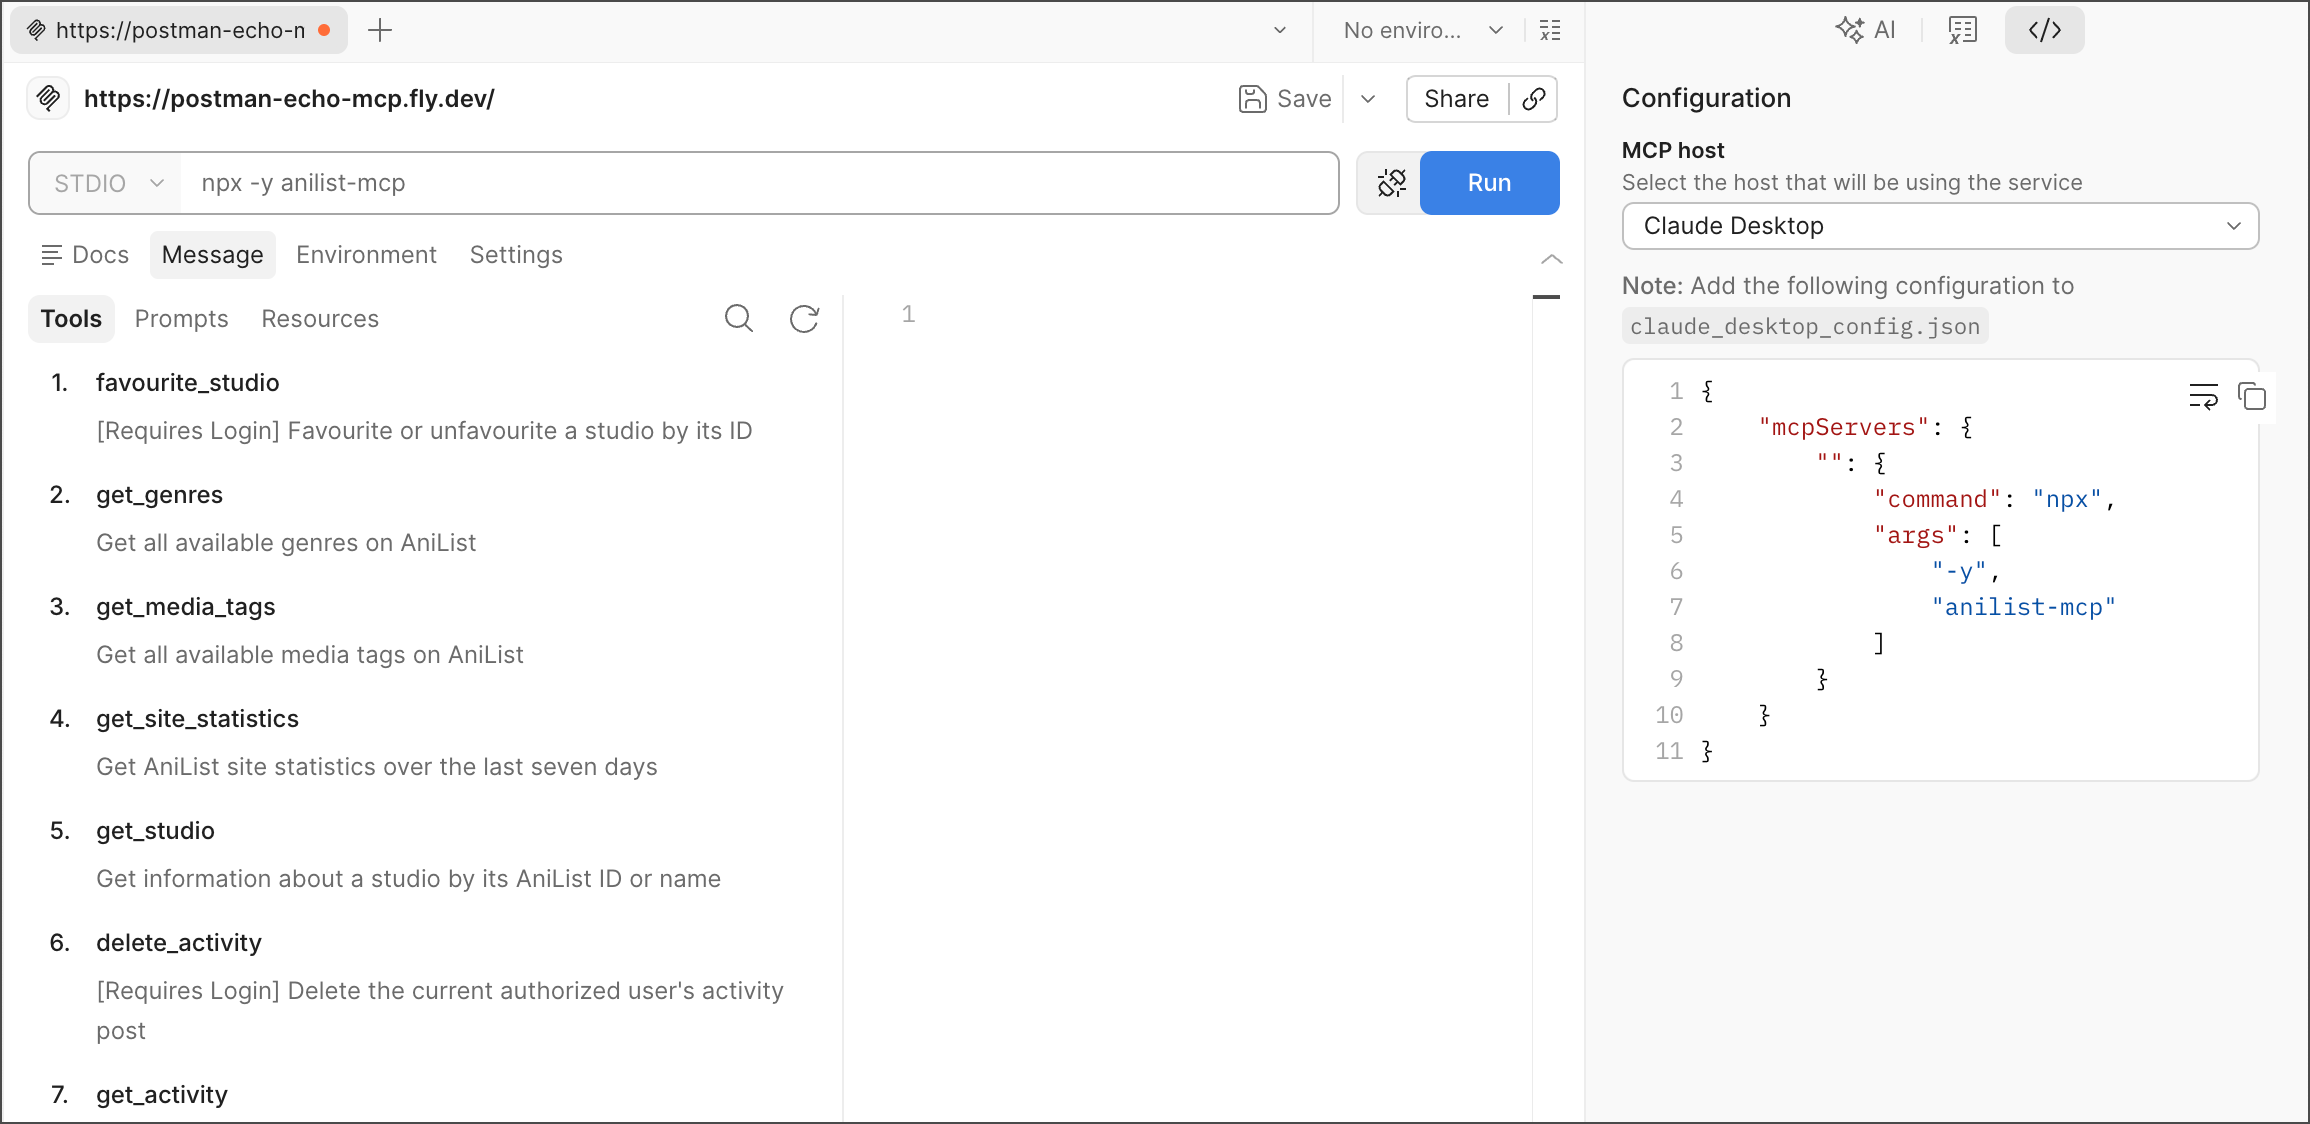This screenshot has width=2310, height=1124.
Task: Copy the share link icon
Action: [1533, 99]
